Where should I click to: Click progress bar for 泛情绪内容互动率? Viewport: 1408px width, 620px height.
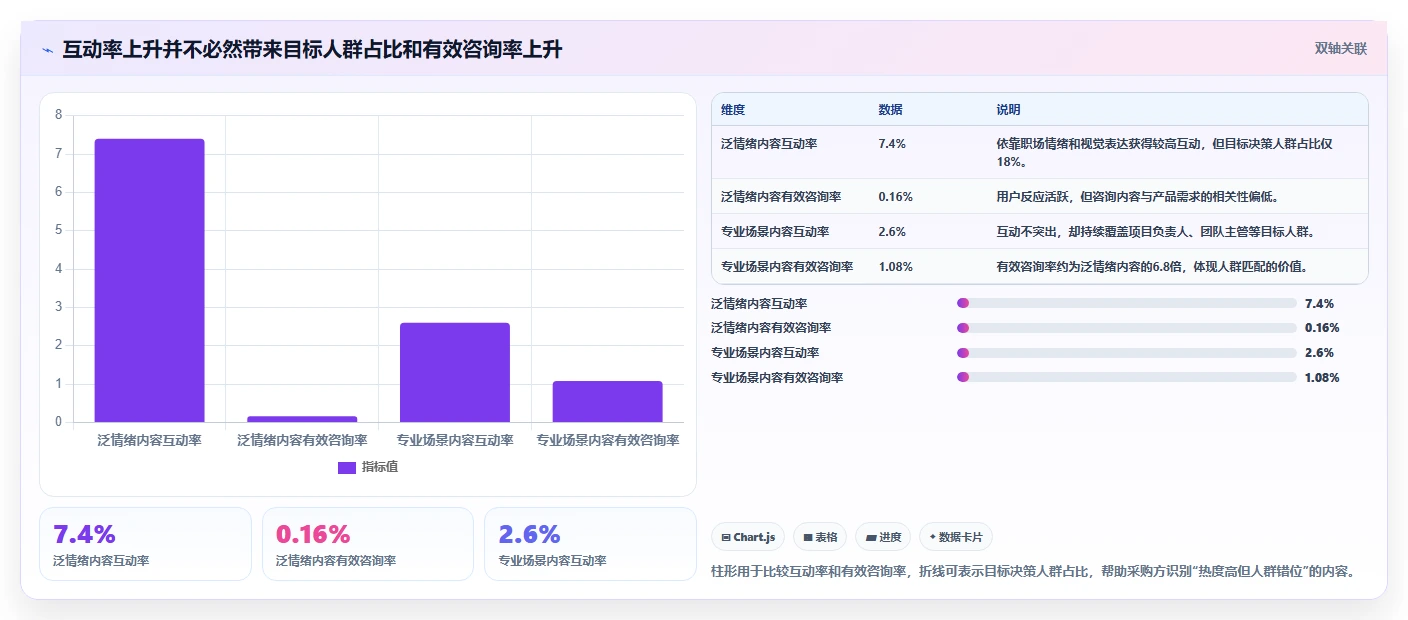[x=1127, y=303]
